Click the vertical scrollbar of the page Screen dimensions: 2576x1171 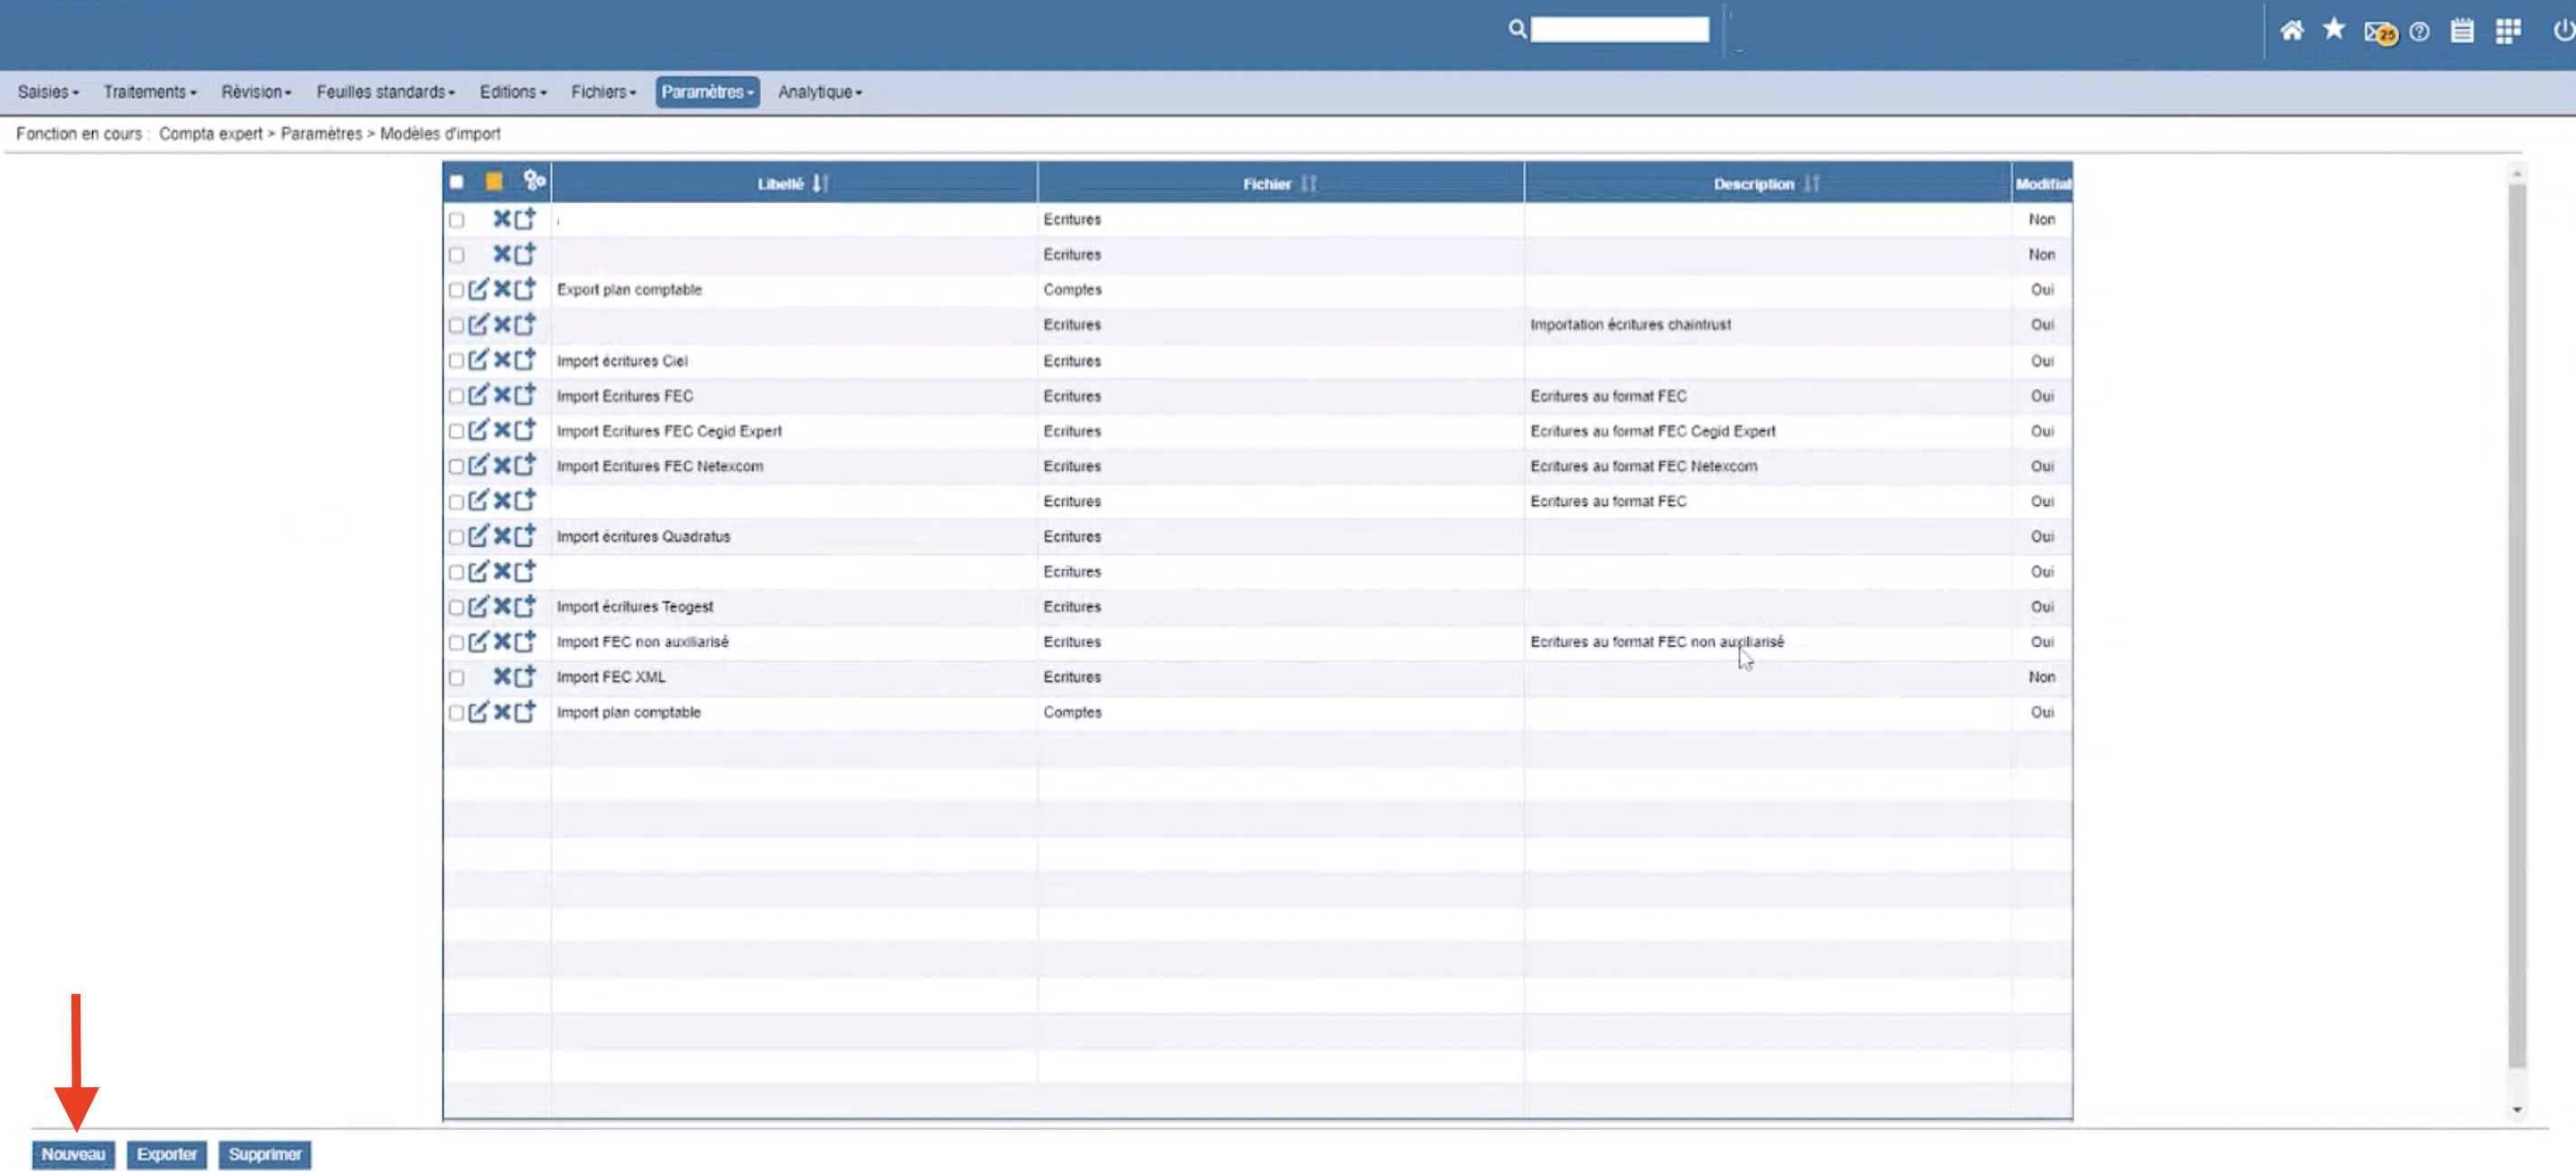pyautogui.click(x=2517, y=625)
